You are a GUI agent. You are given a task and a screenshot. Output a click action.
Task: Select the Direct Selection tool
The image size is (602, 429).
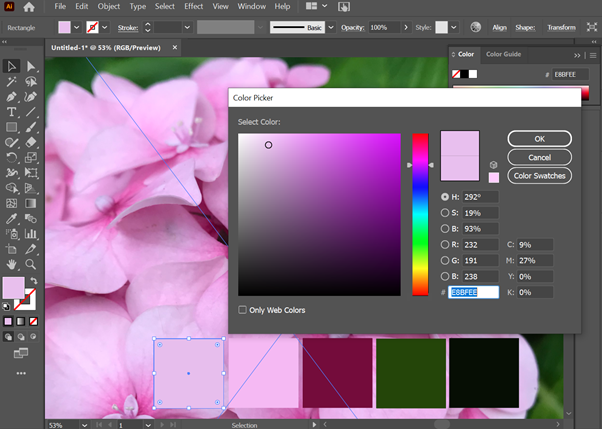[x=31, y=66]
